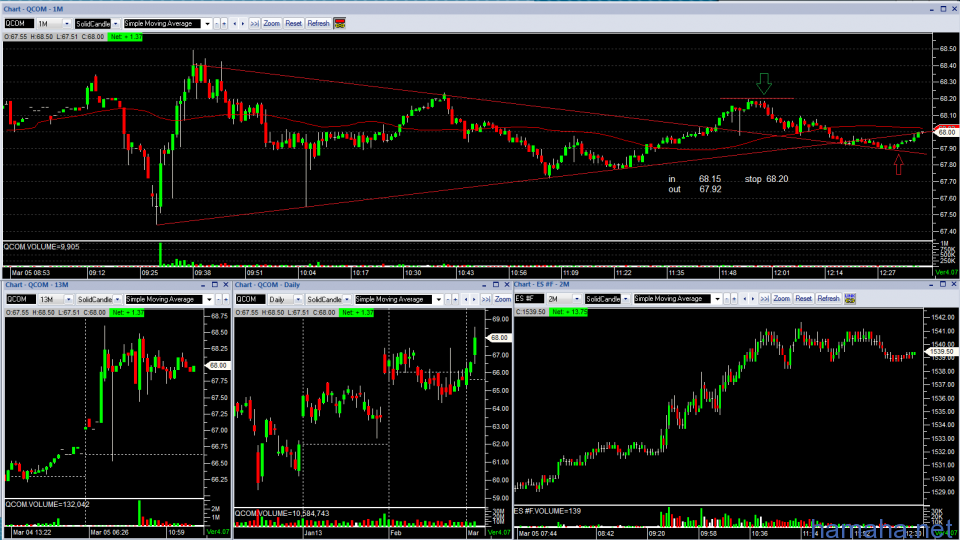
Task: Click Reset button in ES #F toolbar
Action: coord(803,299)
